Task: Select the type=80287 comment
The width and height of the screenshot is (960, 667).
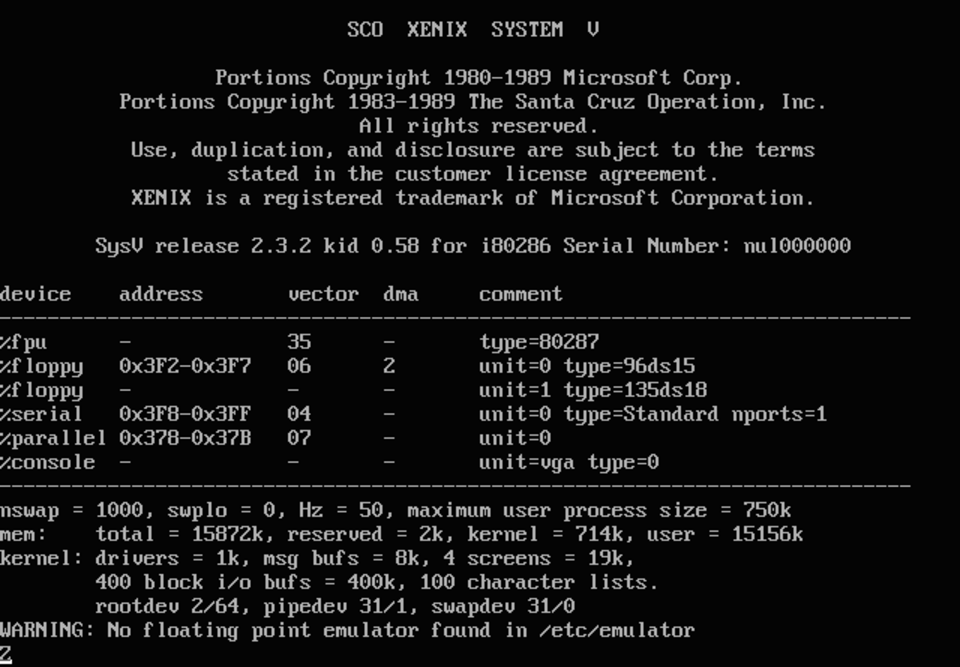Action: [539, 342]
